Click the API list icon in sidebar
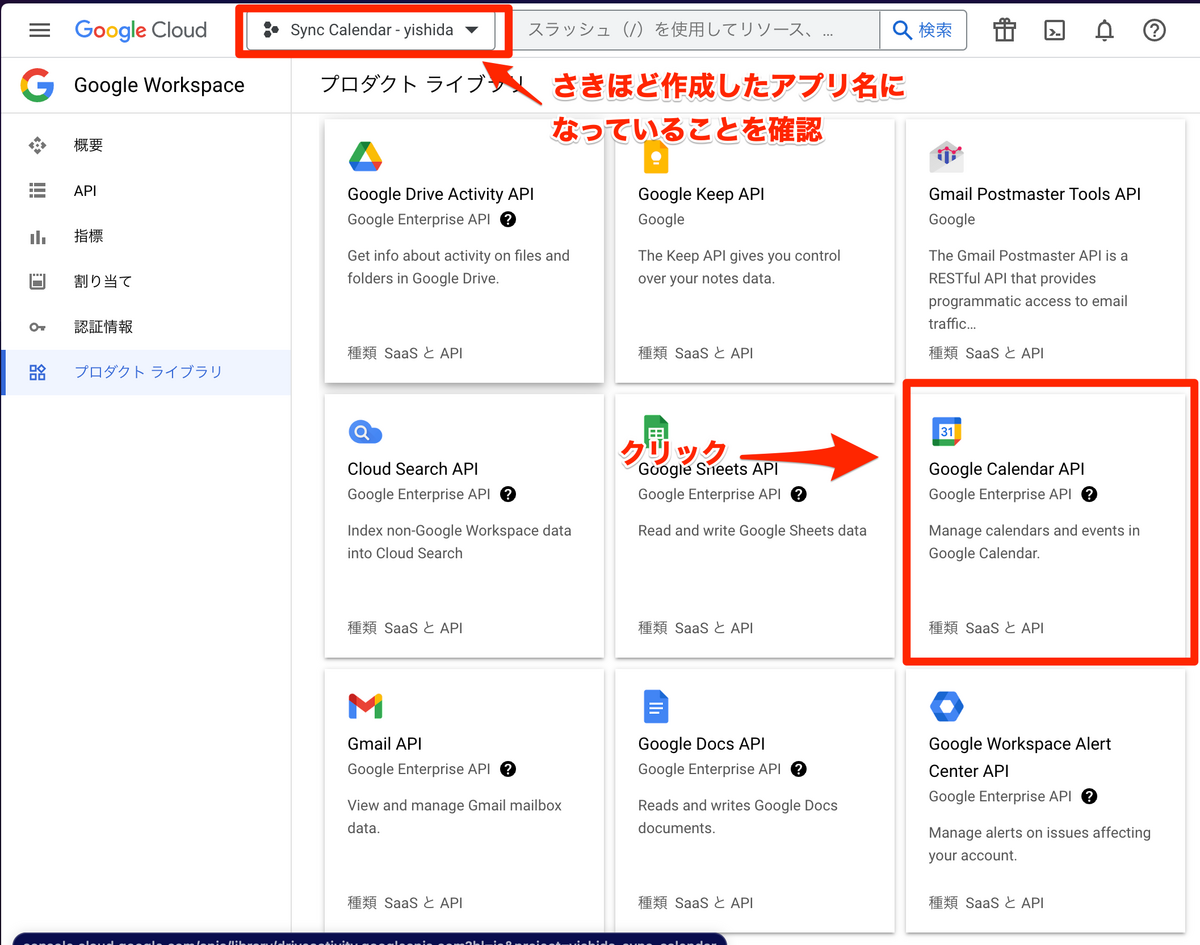 38,190
